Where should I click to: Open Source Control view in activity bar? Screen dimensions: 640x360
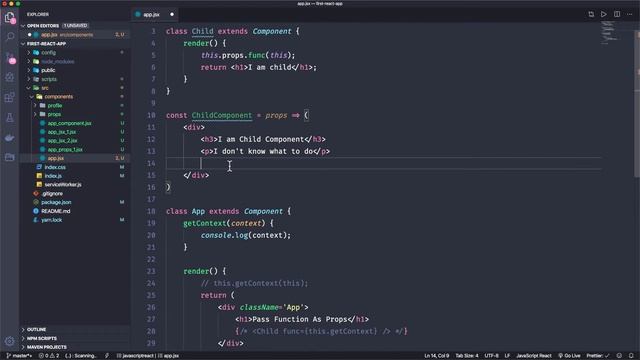pos(10,57)
